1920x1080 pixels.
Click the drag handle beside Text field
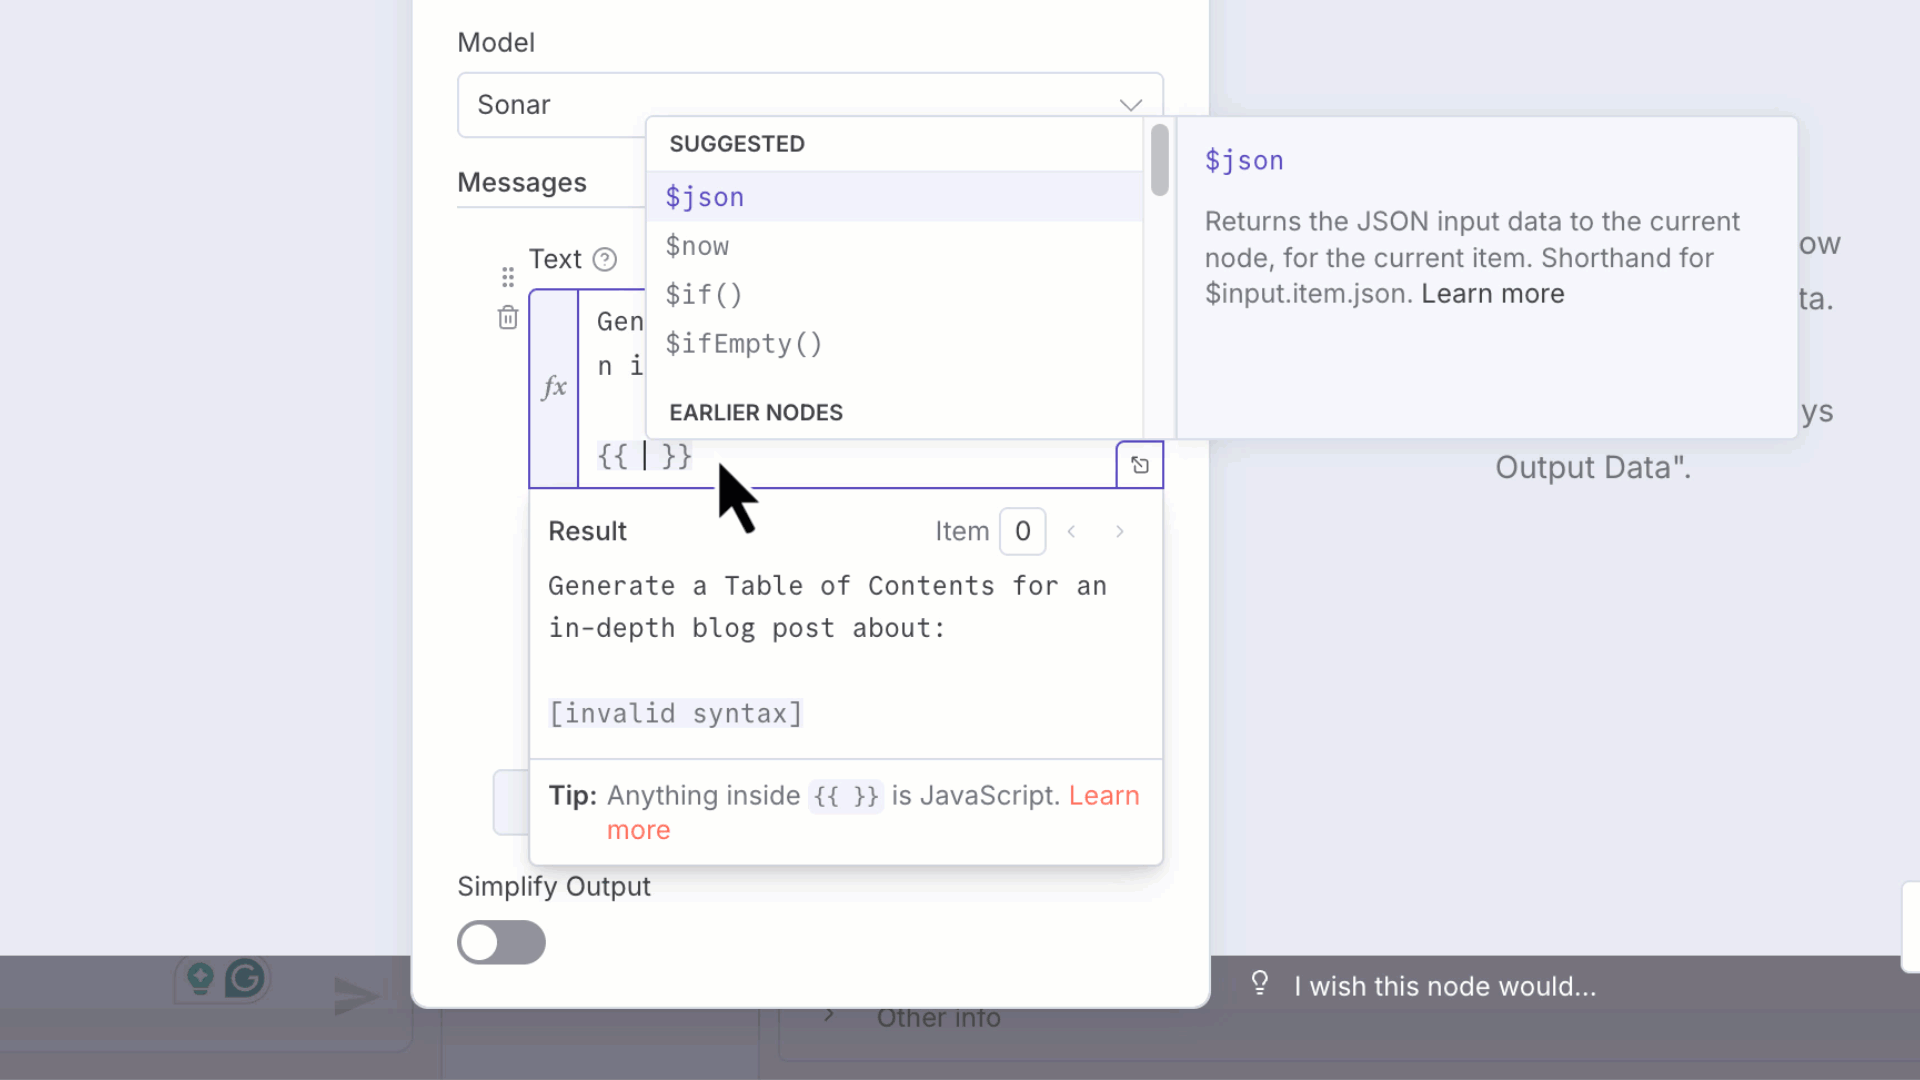[508, 277]
